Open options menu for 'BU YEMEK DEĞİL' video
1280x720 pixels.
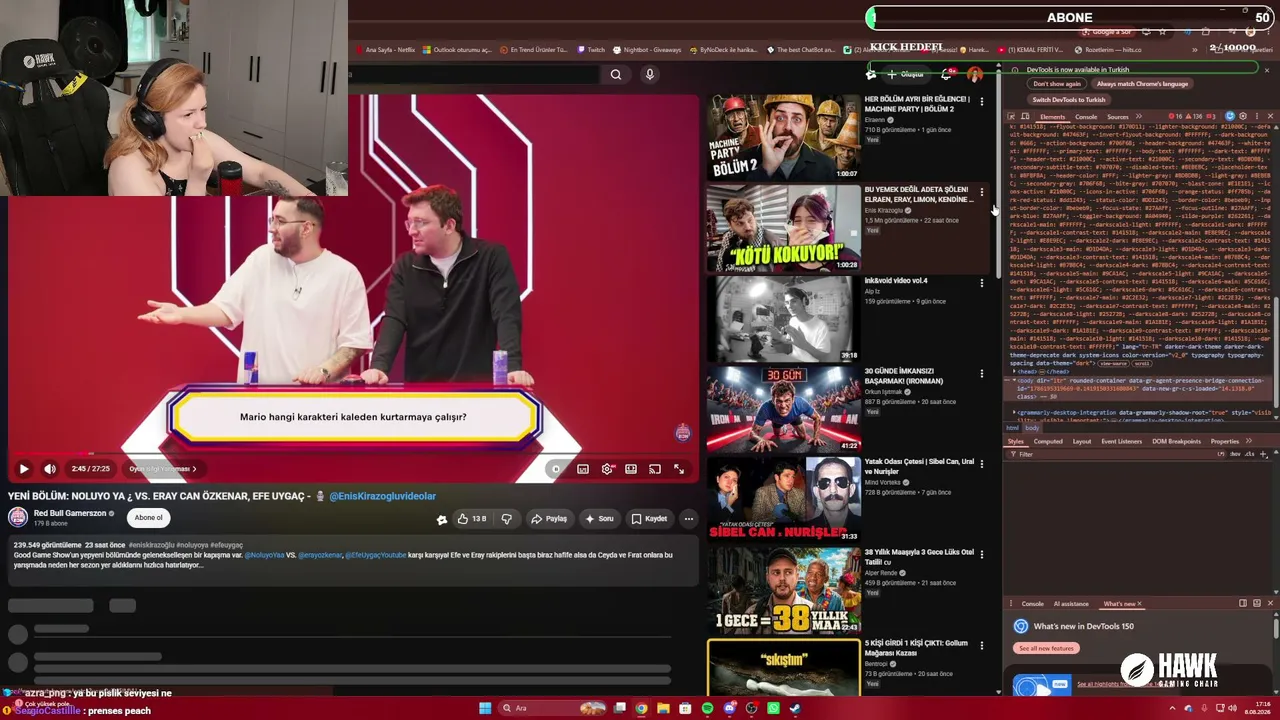[x=982, y=192]
